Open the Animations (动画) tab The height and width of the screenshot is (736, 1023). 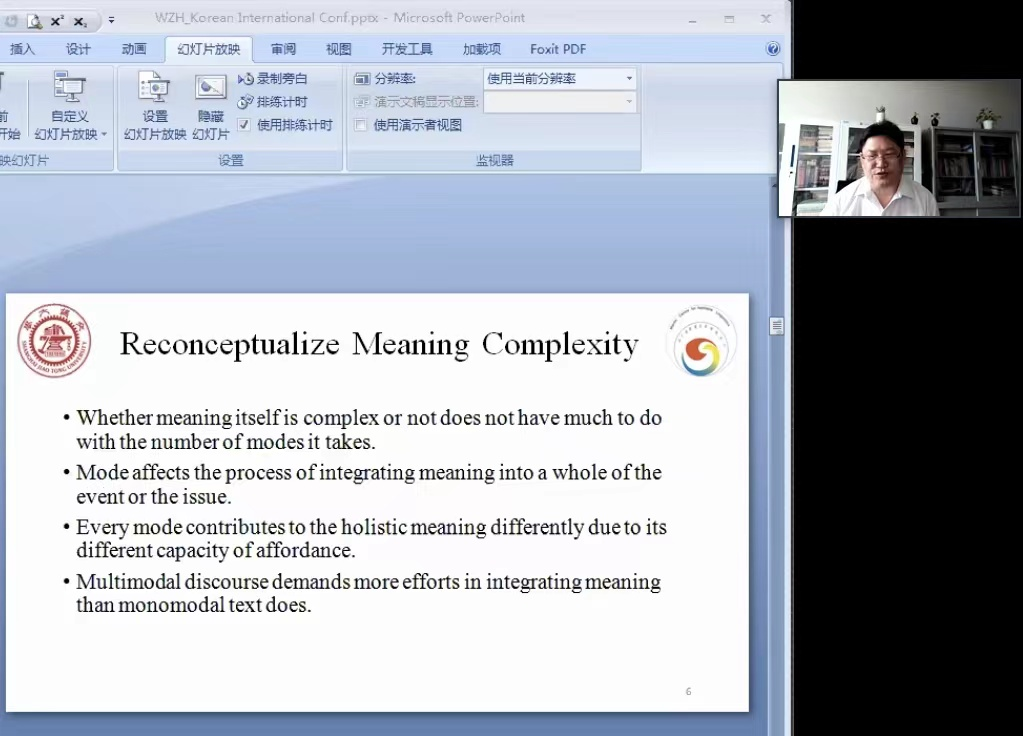[134, 49]
